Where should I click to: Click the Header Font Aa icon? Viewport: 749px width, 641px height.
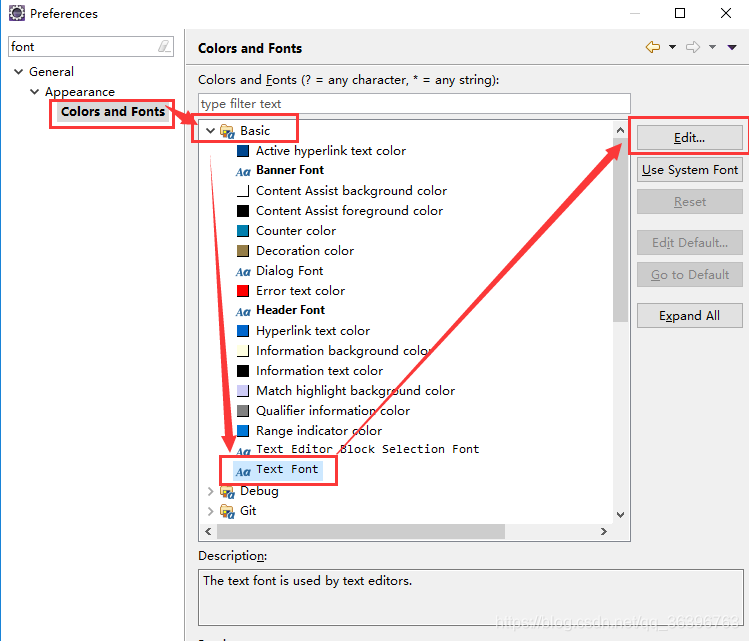click(x=243, y=312)
